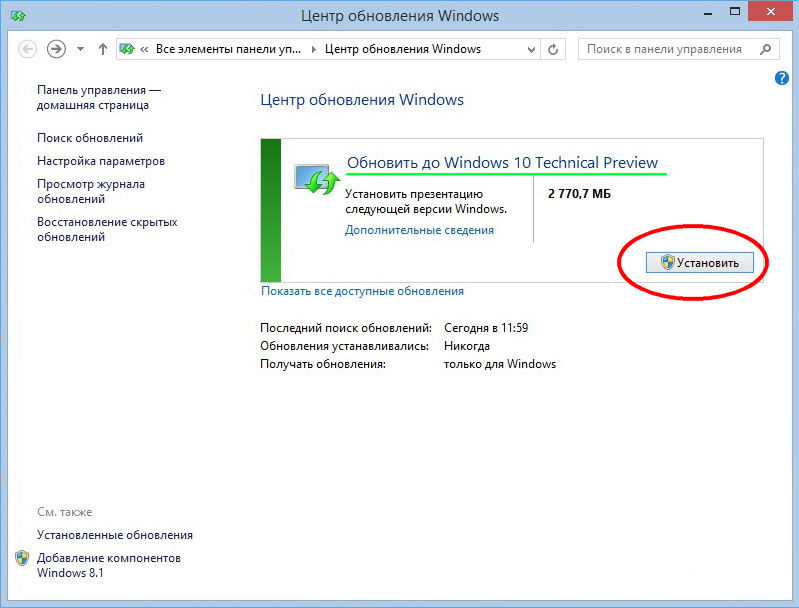Image resolution: width=799 pixels, height=608 pixels.
Task: Expand the address bar history dropdown
Action: (531, 49)
